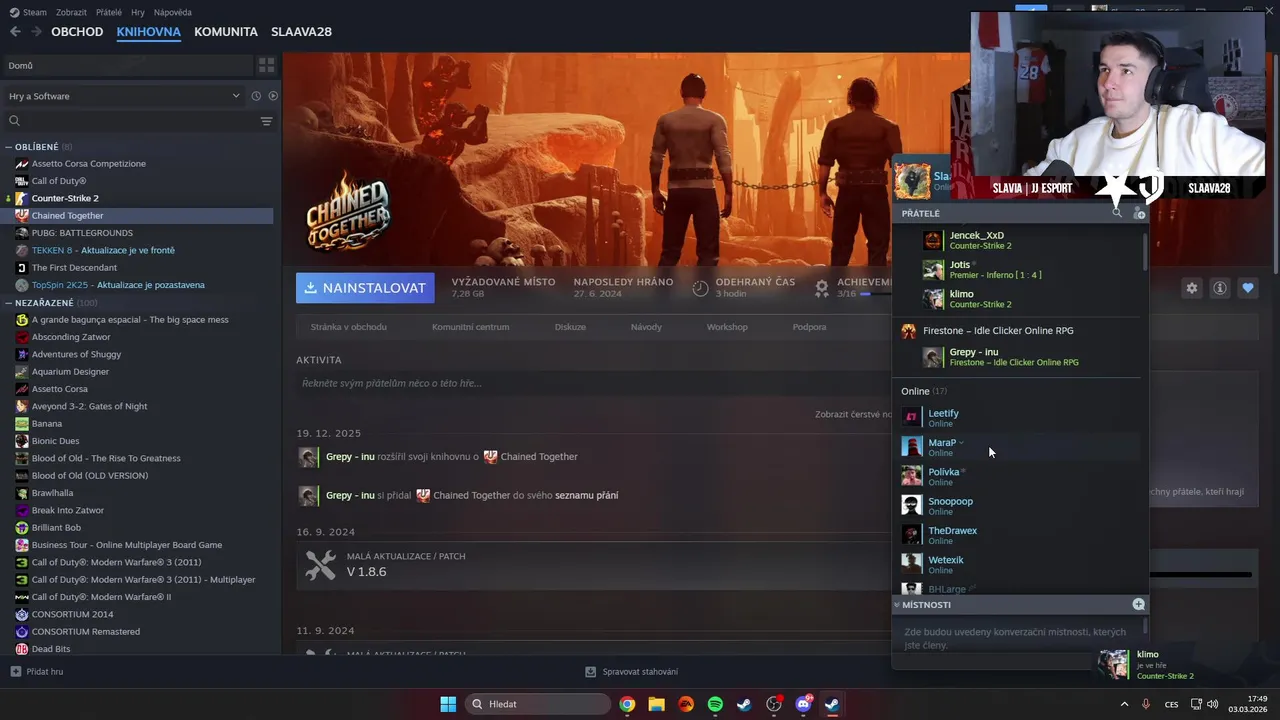Image resolution: width=1280 pixels, height=720 pixels.
Task: Toggle Chained Together favorite heart
Action: click(x=1248, y=288)
